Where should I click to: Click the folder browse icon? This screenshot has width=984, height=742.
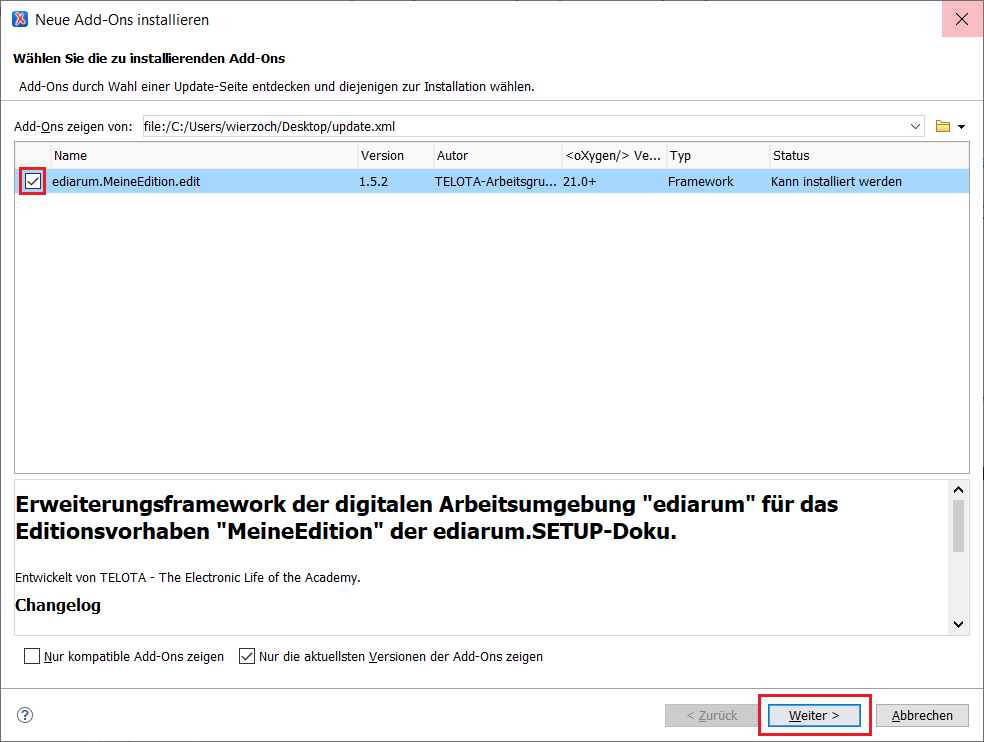coord(943,126)
